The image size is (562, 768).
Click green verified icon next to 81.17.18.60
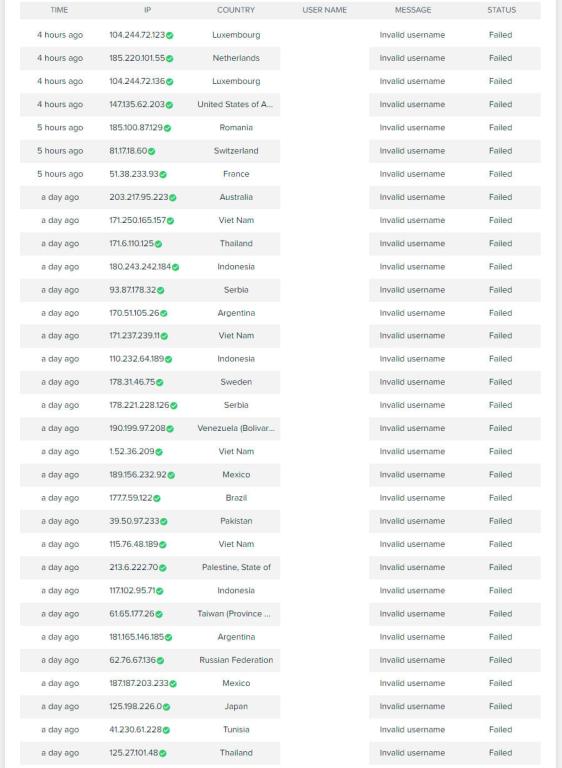point(151,151)
